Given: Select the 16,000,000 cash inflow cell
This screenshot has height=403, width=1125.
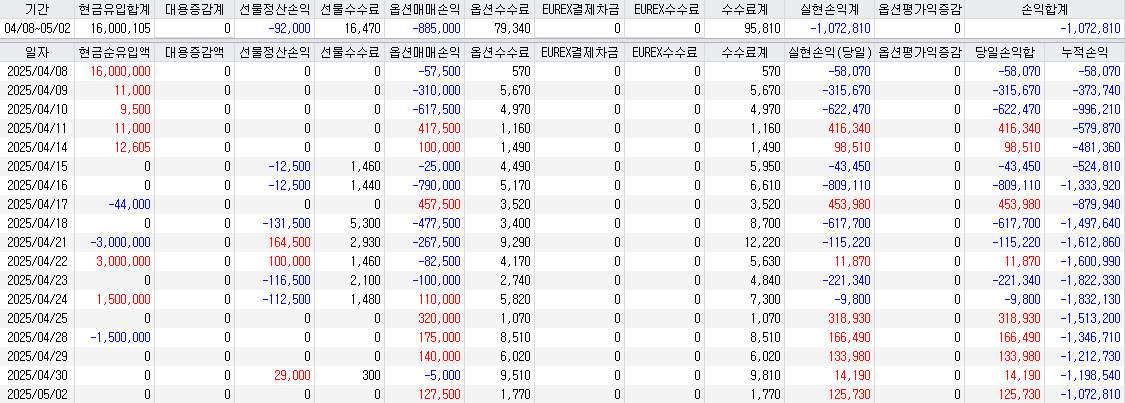Looking at the screenshot, I should [113, 71].
